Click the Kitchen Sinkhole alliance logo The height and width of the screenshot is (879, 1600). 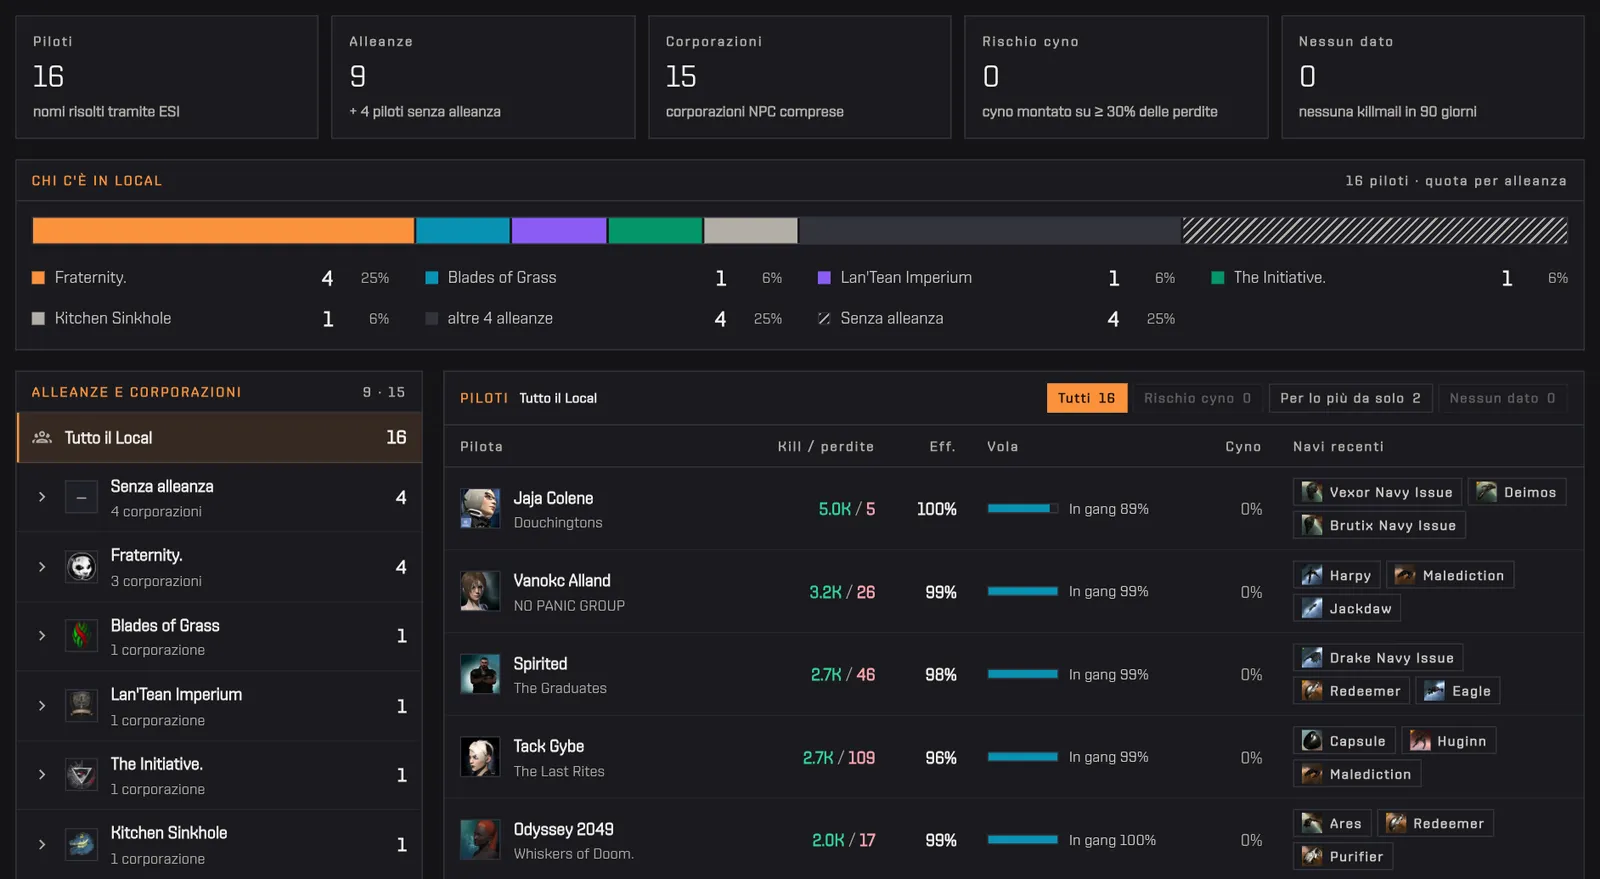81,845
